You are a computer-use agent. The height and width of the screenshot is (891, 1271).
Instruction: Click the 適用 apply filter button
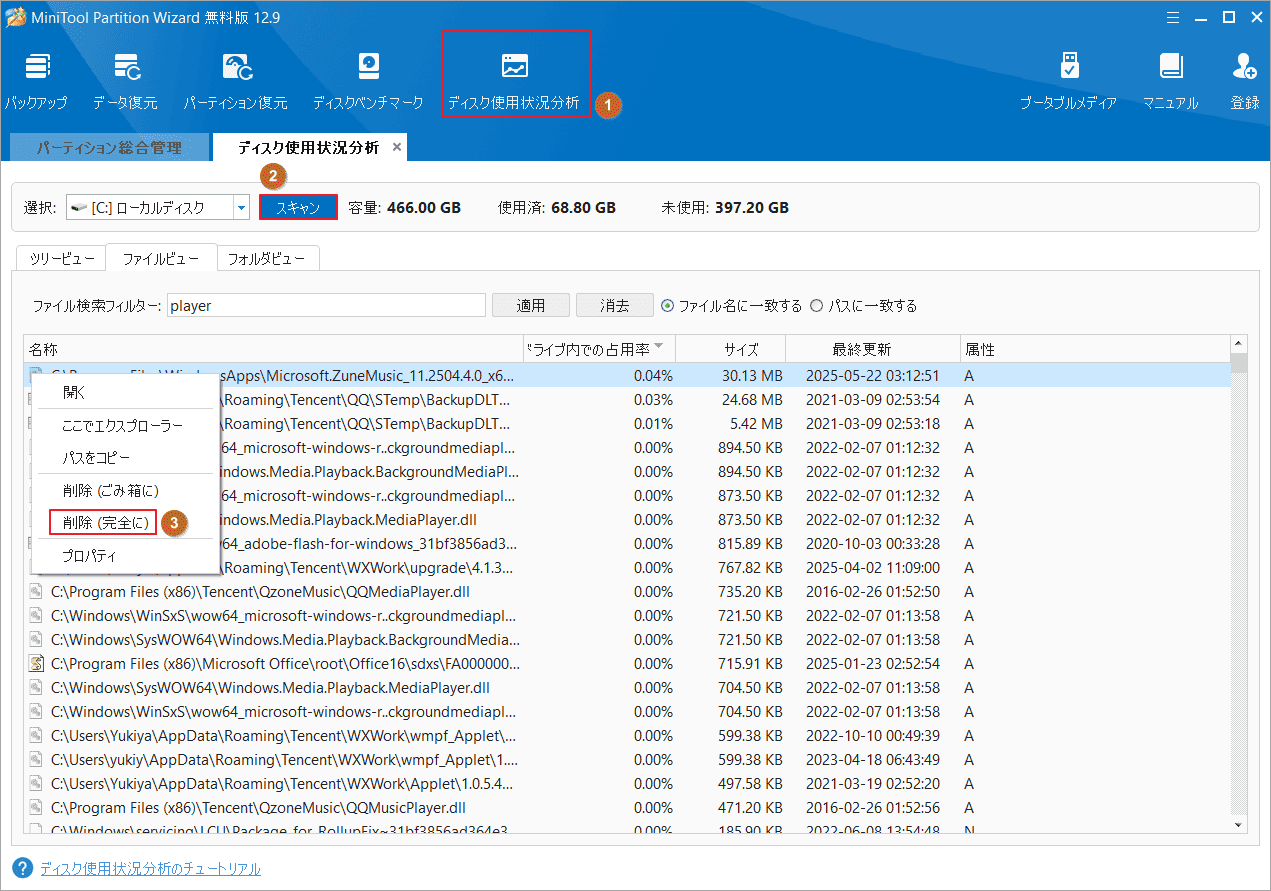[531, 305]
